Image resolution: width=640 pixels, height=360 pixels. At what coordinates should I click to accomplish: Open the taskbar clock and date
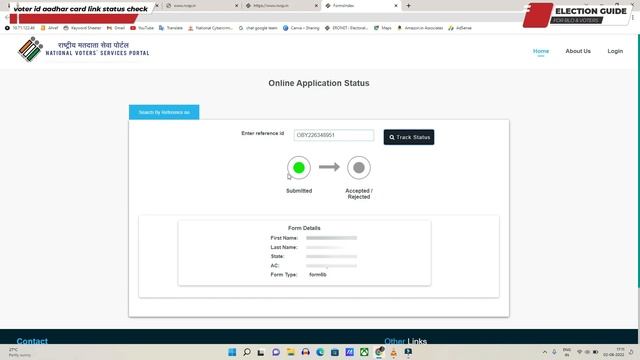point(614,352)
